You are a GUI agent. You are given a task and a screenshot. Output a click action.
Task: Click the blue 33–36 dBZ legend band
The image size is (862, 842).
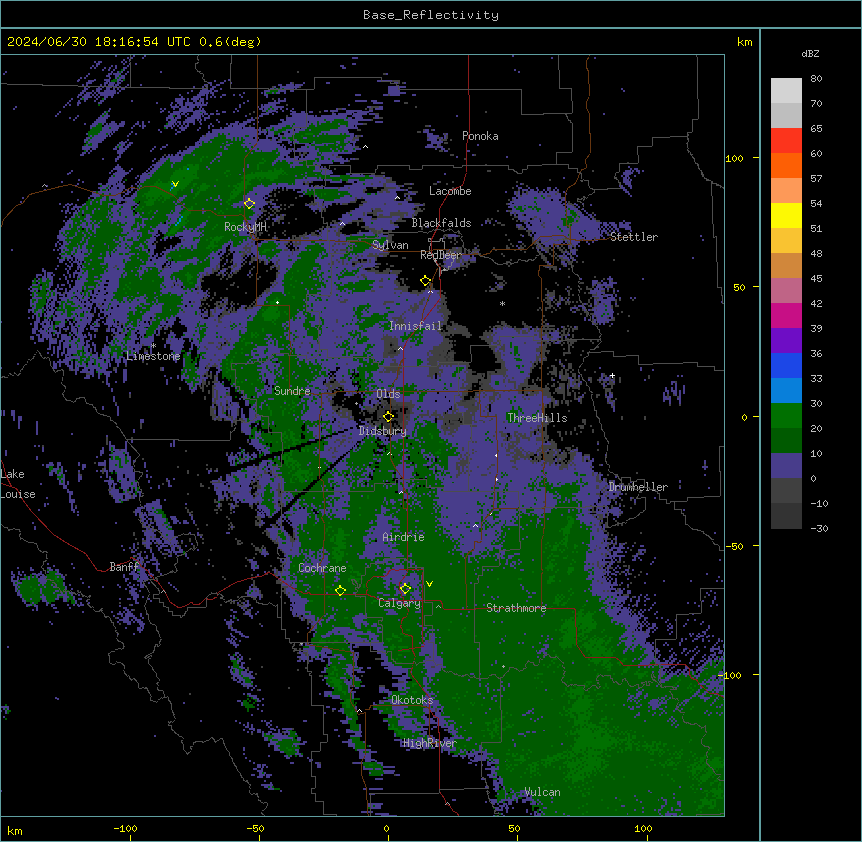click(786, 366)
